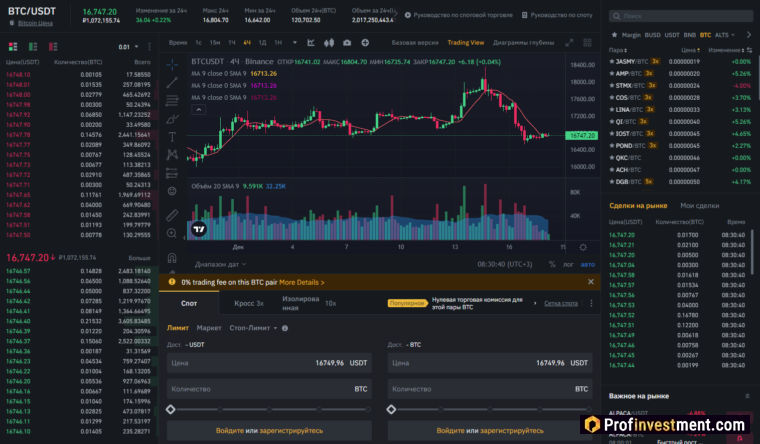Select the 15m time interval
Screen dimensions: 760x444
click(215, 43)
